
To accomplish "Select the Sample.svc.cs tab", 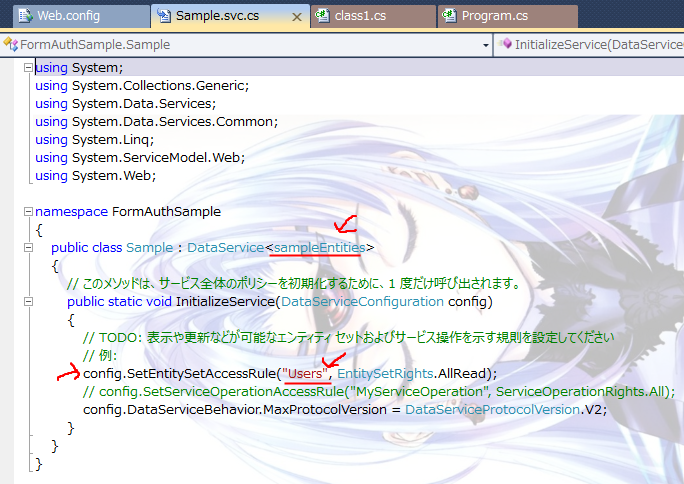I will [230, 16].
